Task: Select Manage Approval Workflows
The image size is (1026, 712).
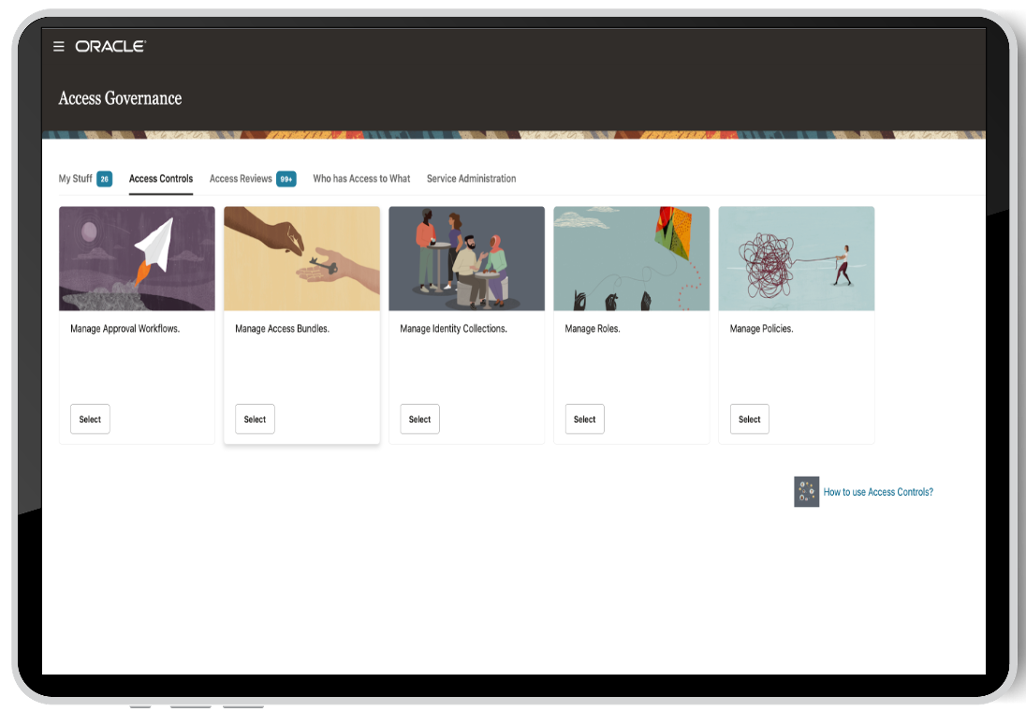Action: (x=89, y=419)
